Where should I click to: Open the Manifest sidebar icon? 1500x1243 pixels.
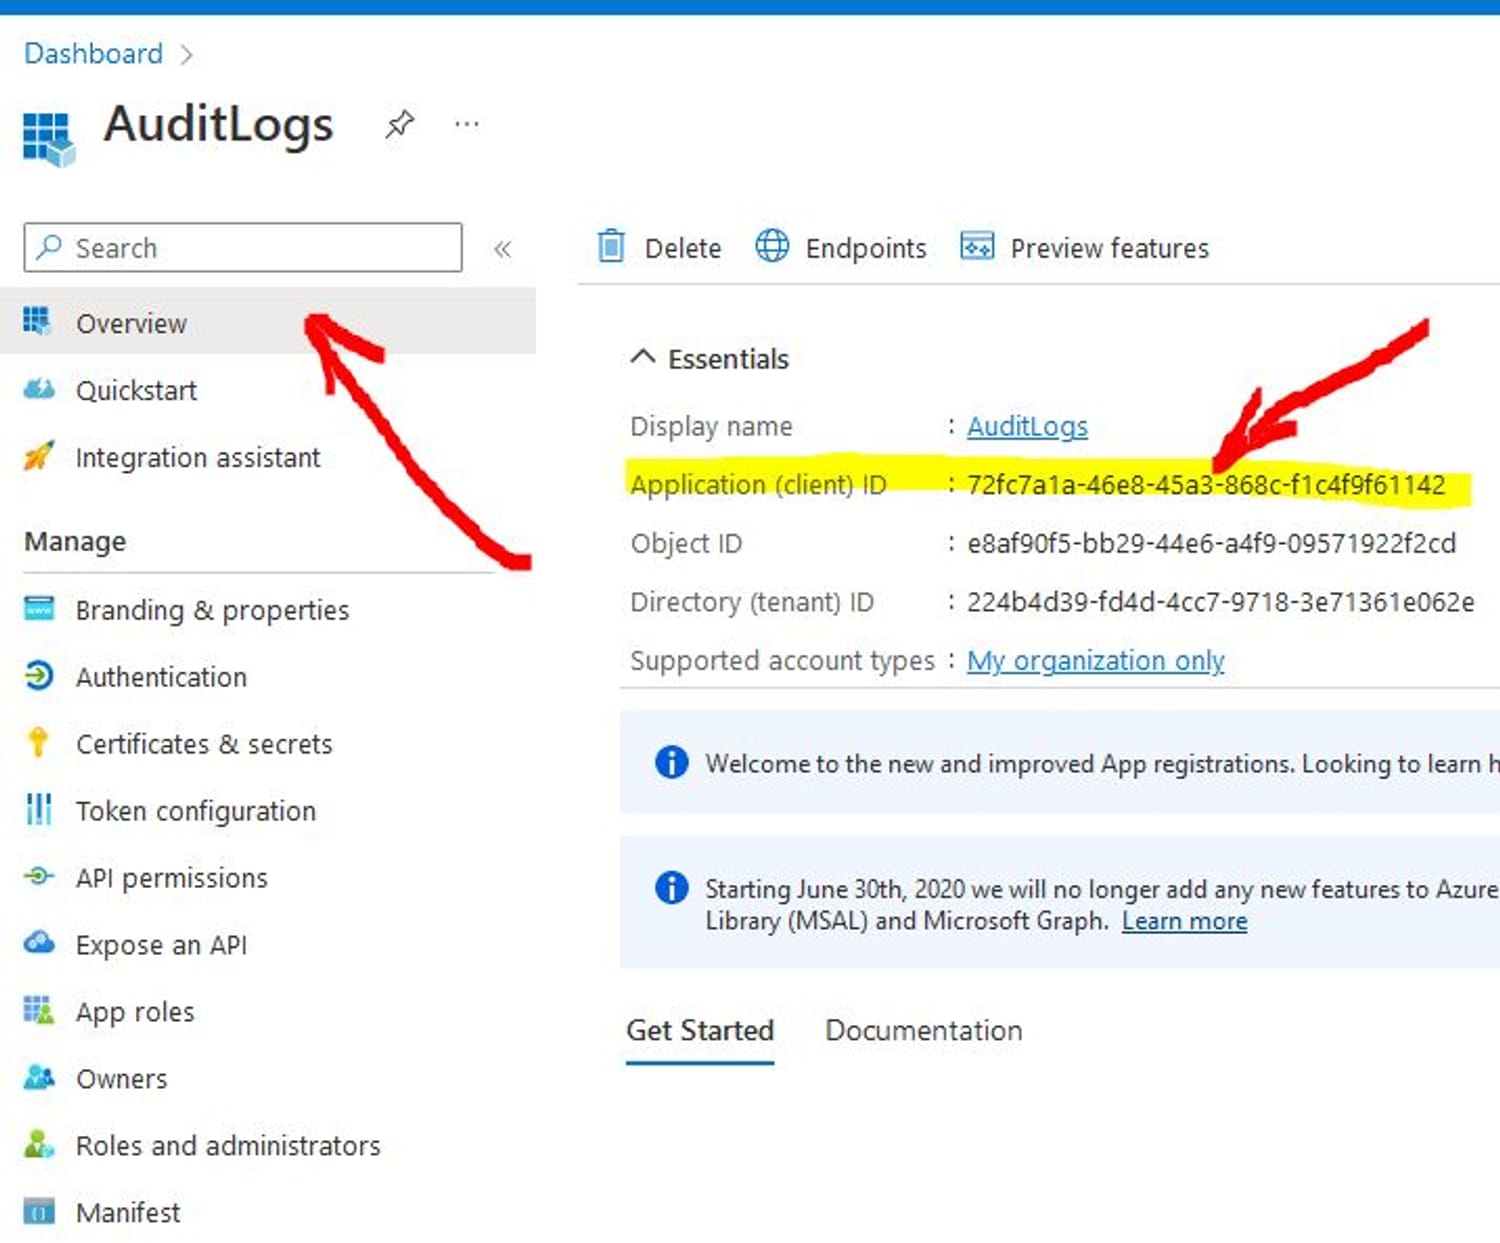click(38, 1211)
